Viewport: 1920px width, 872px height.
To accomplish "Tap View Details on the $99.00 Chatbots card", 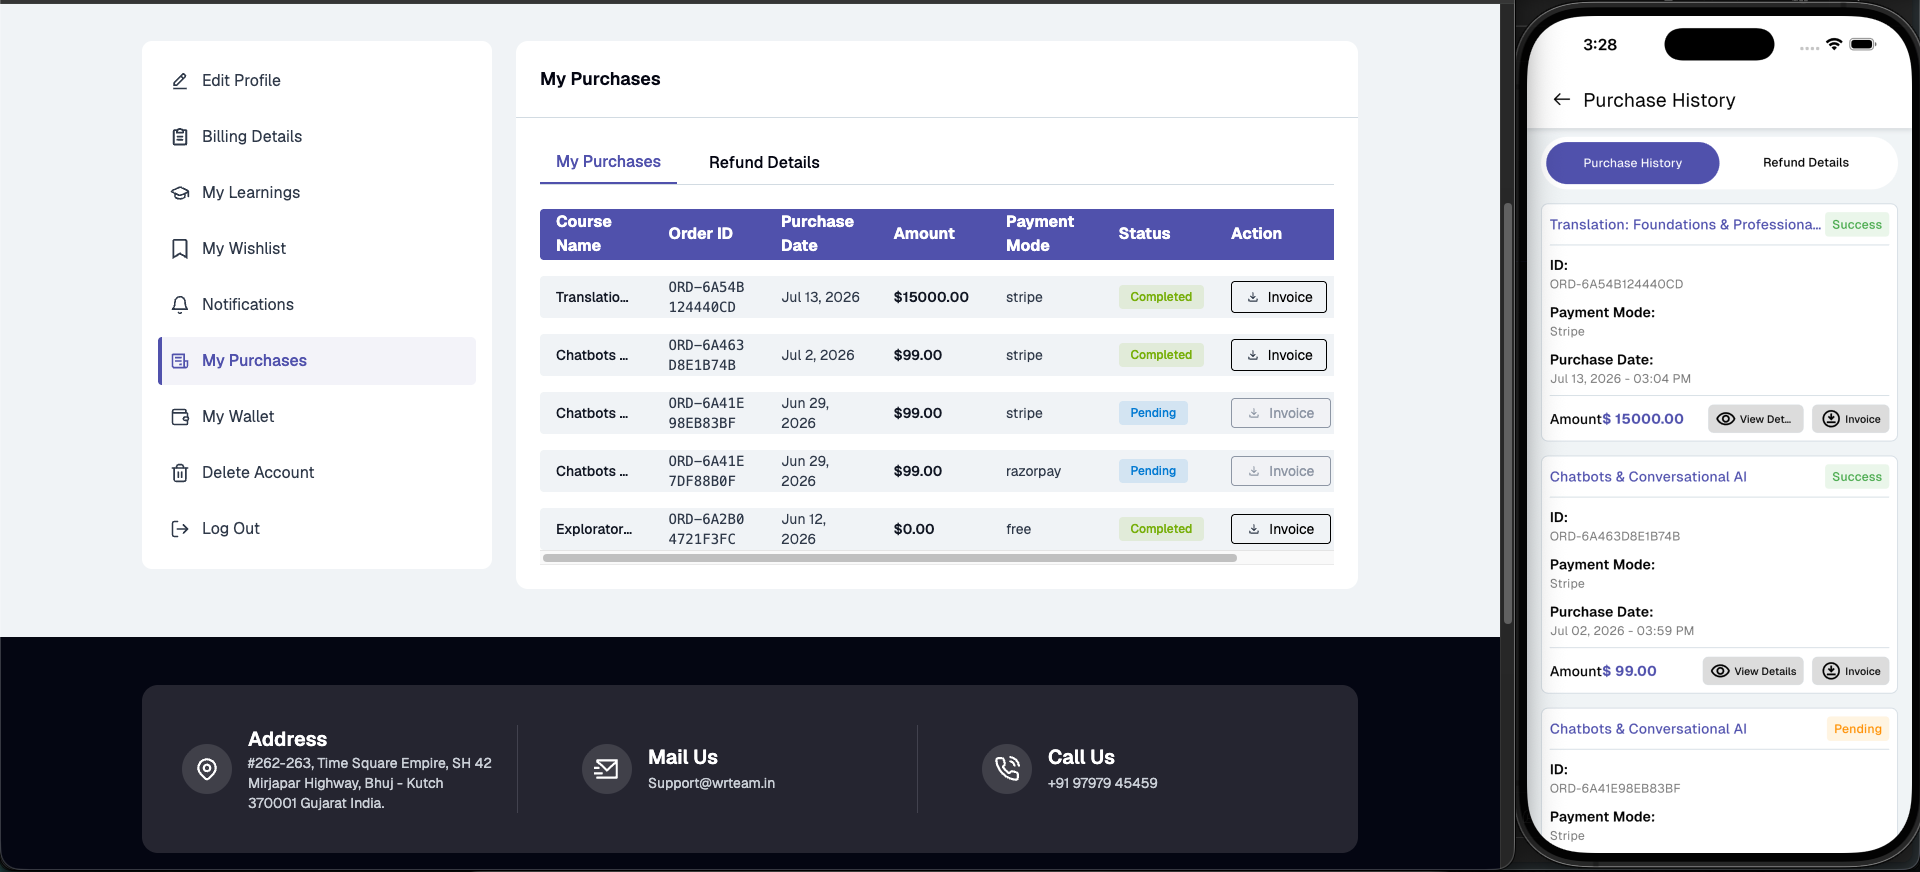I will (1753, 671).
